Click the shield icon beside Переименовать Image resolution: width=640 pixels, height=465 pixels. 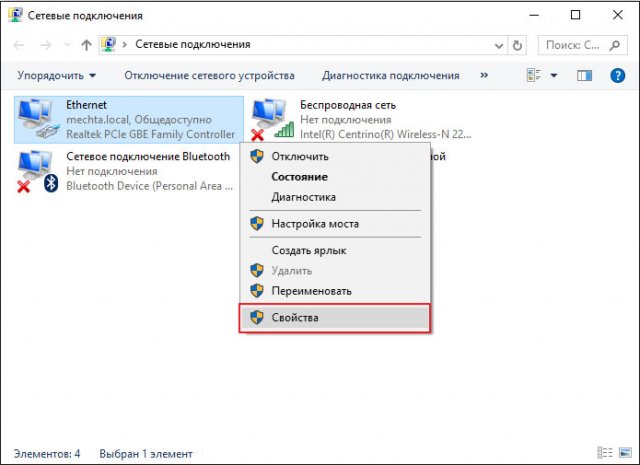click(x=257, y=291)
